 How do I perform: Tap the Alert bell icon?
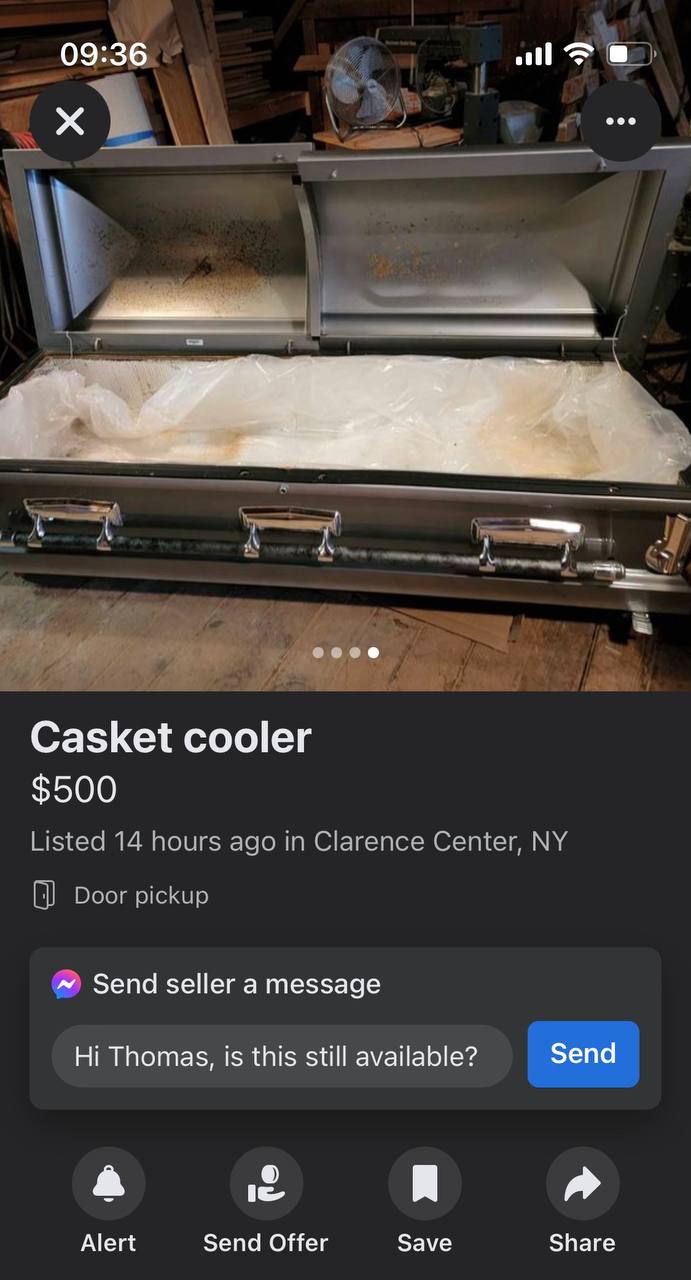tap(108, 1184)
